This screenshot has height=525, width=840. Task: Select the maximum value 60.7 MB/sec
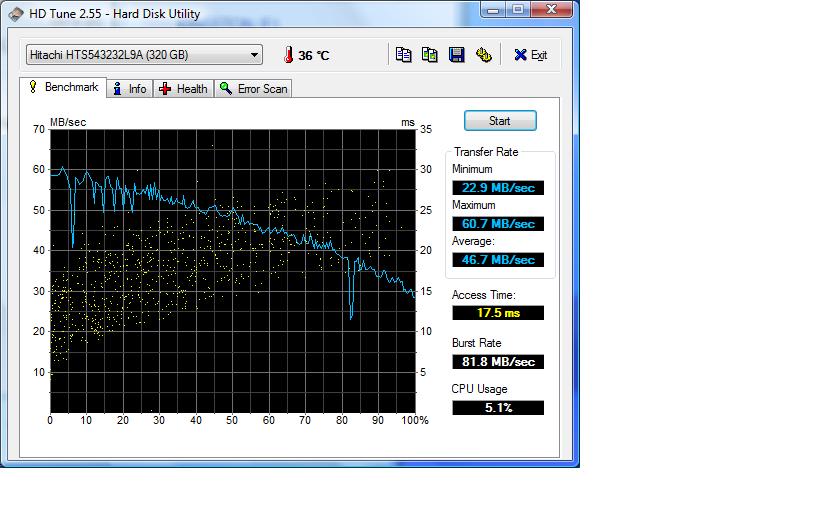click(498, 223)
